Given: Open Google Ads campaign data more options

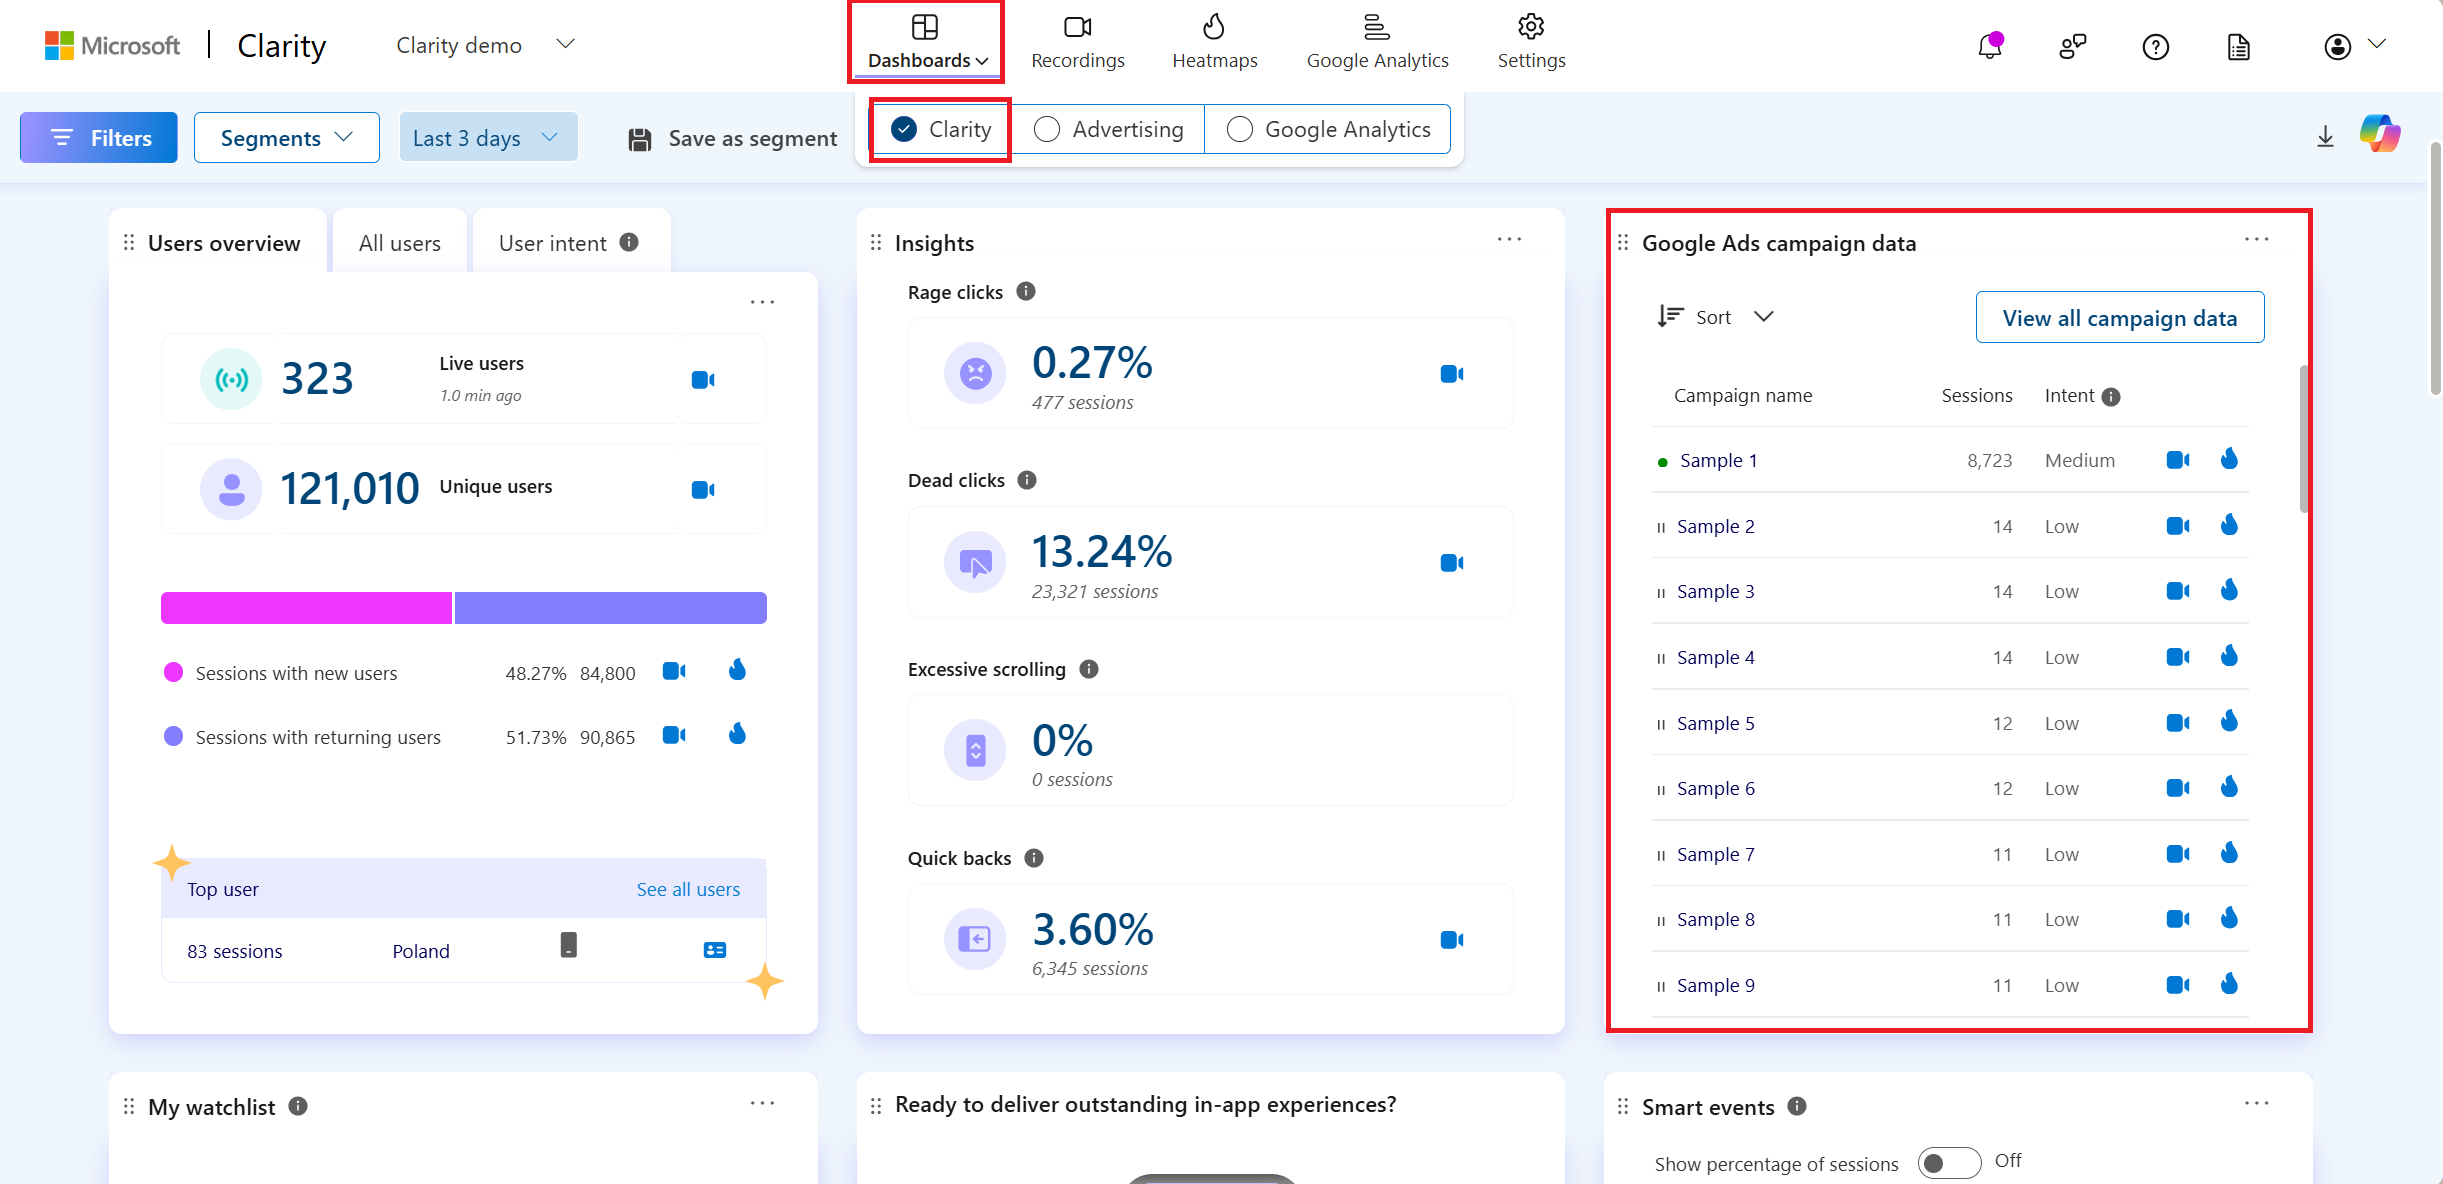Looking at the screenshot, I should point(2256,240).
